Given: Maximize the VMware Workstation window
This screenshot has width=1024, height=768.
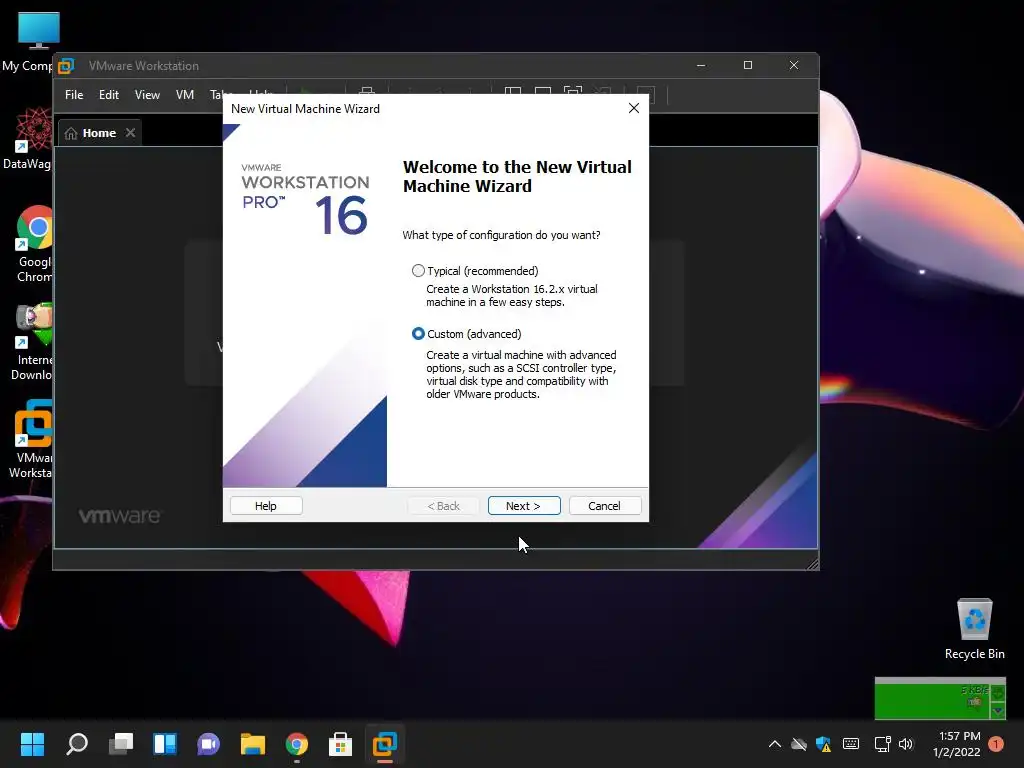Looking at the screenshot, I should (x=748, y=65).
